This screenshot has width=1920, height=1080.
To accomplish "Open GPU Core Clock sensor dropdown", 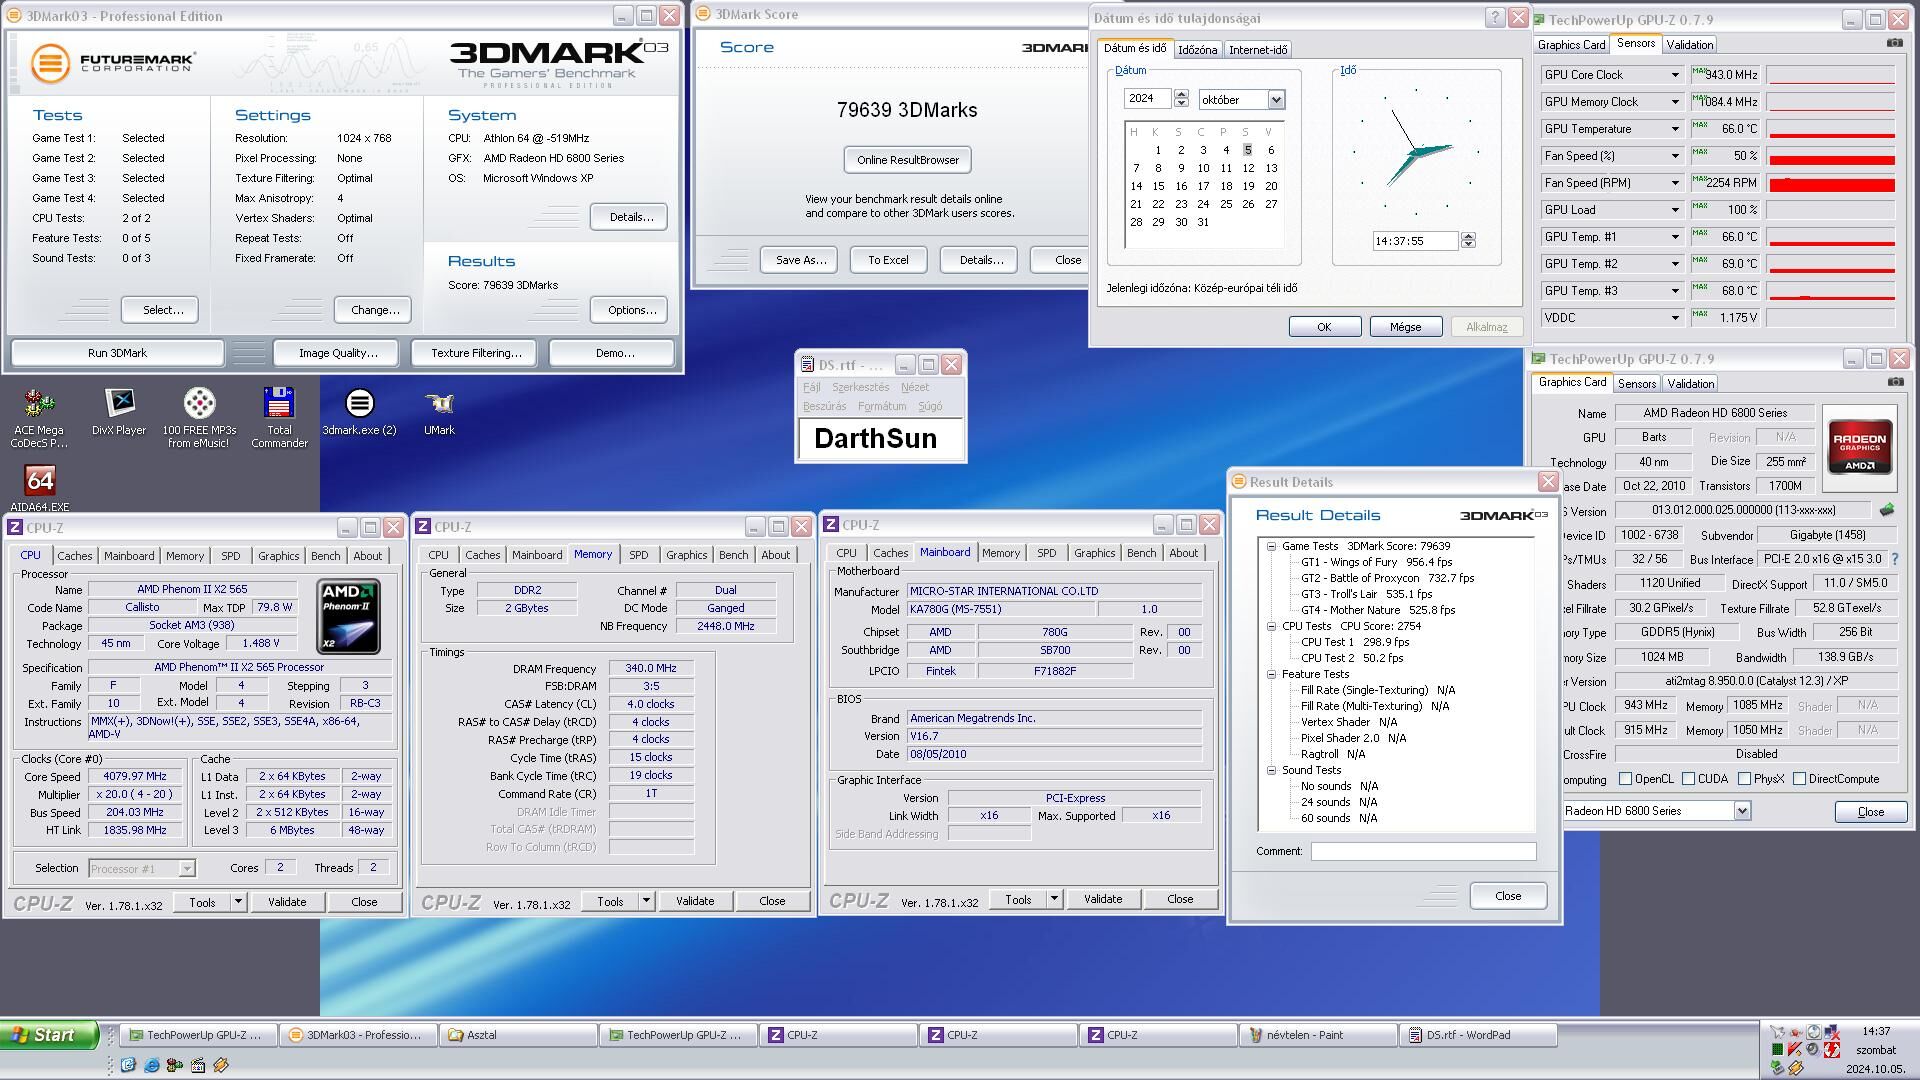I will click(1675, 75).
